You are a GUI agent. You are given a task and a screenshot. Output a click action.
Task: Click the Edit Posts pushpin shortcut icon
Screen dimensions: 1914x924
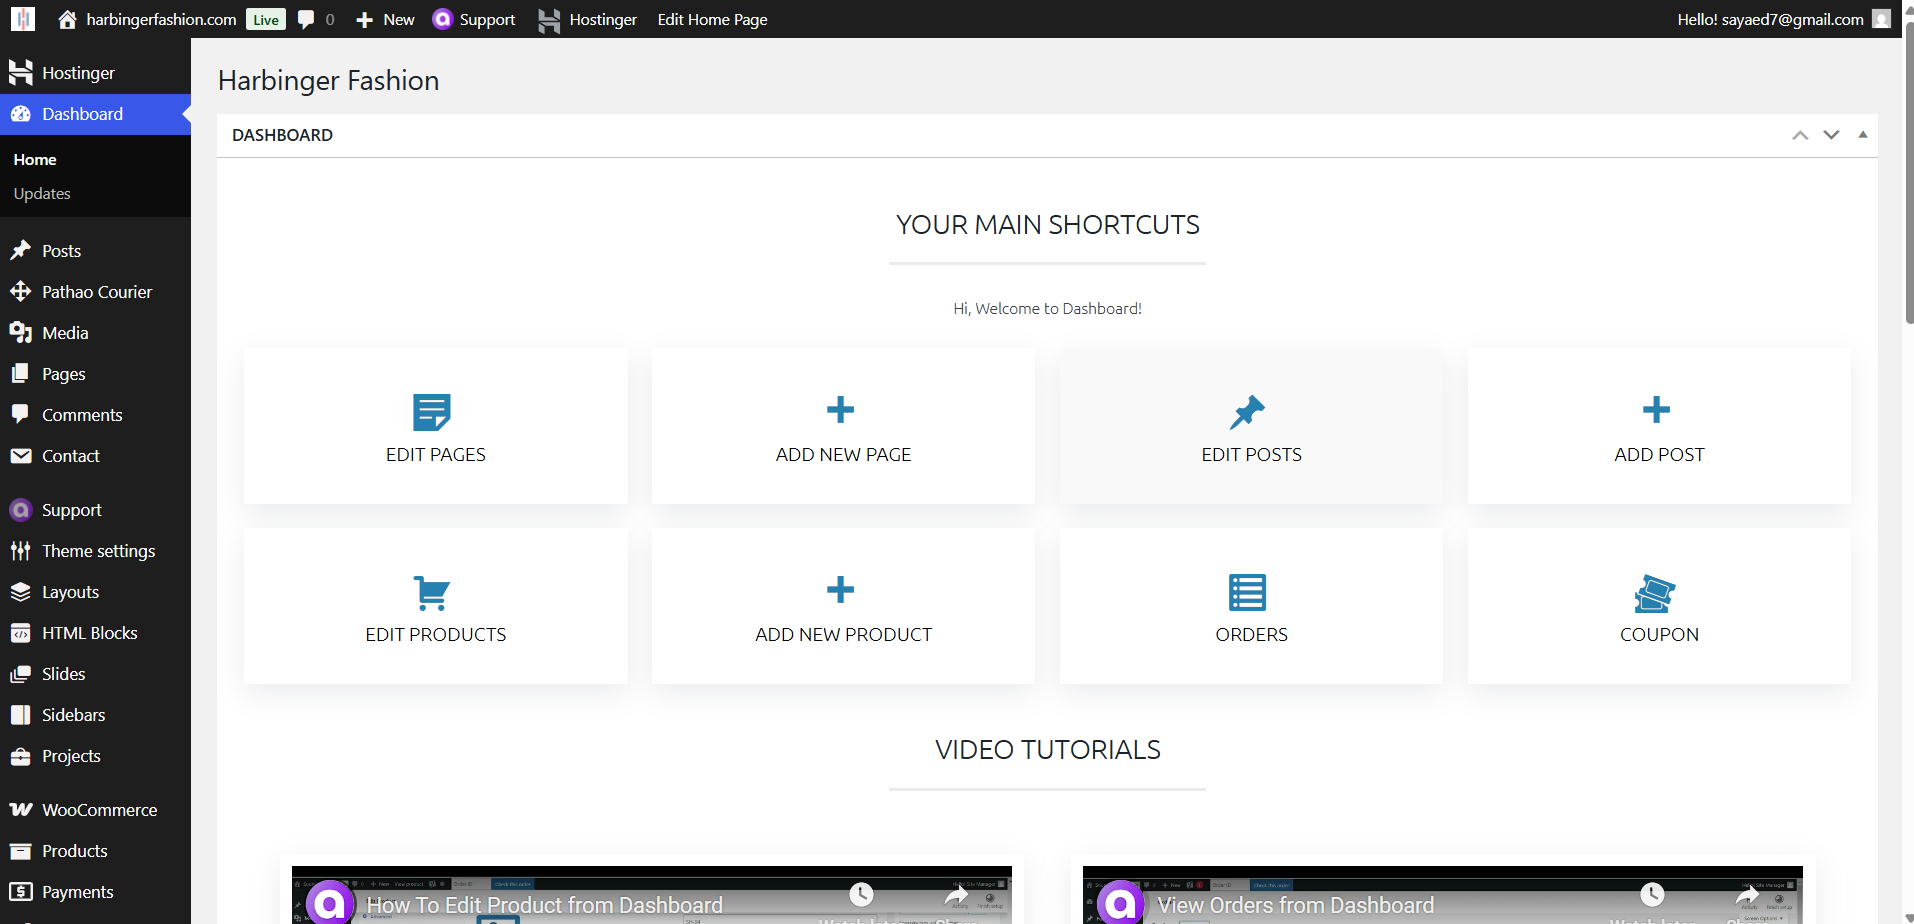(x=1248, y=411)
